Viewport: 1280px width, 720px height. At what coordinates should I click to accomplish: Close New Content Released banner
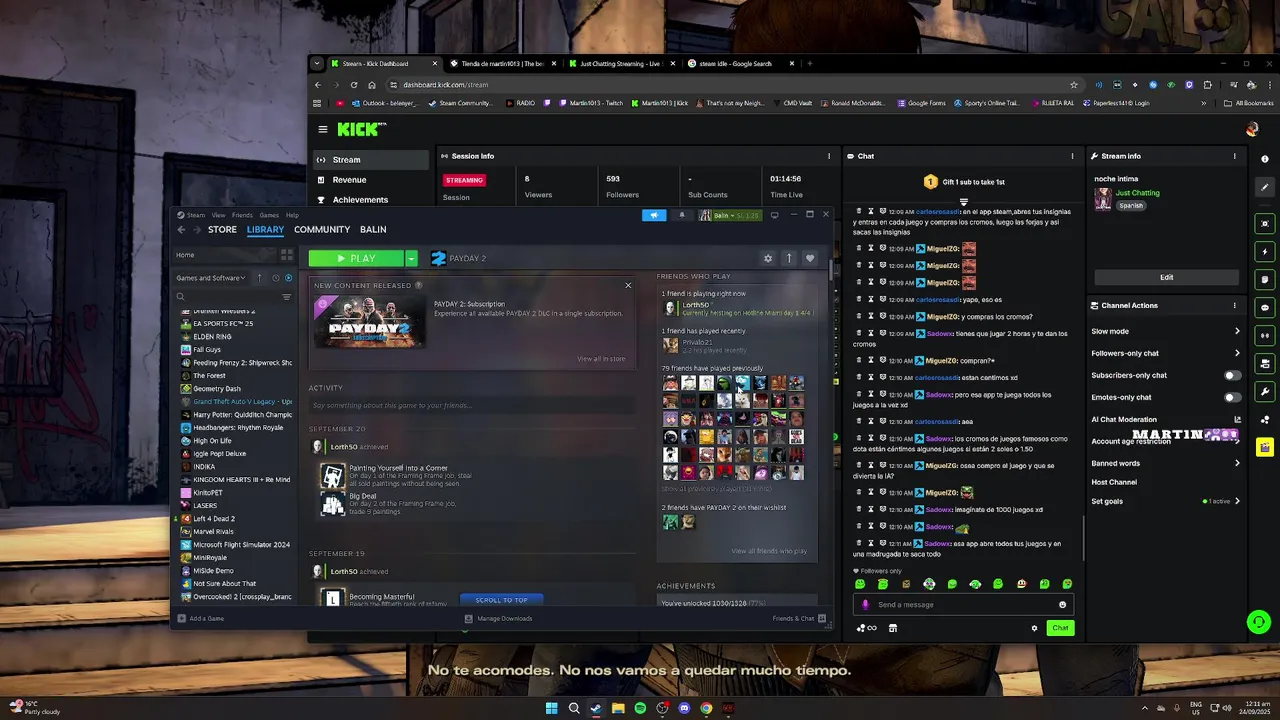point(628,286)
